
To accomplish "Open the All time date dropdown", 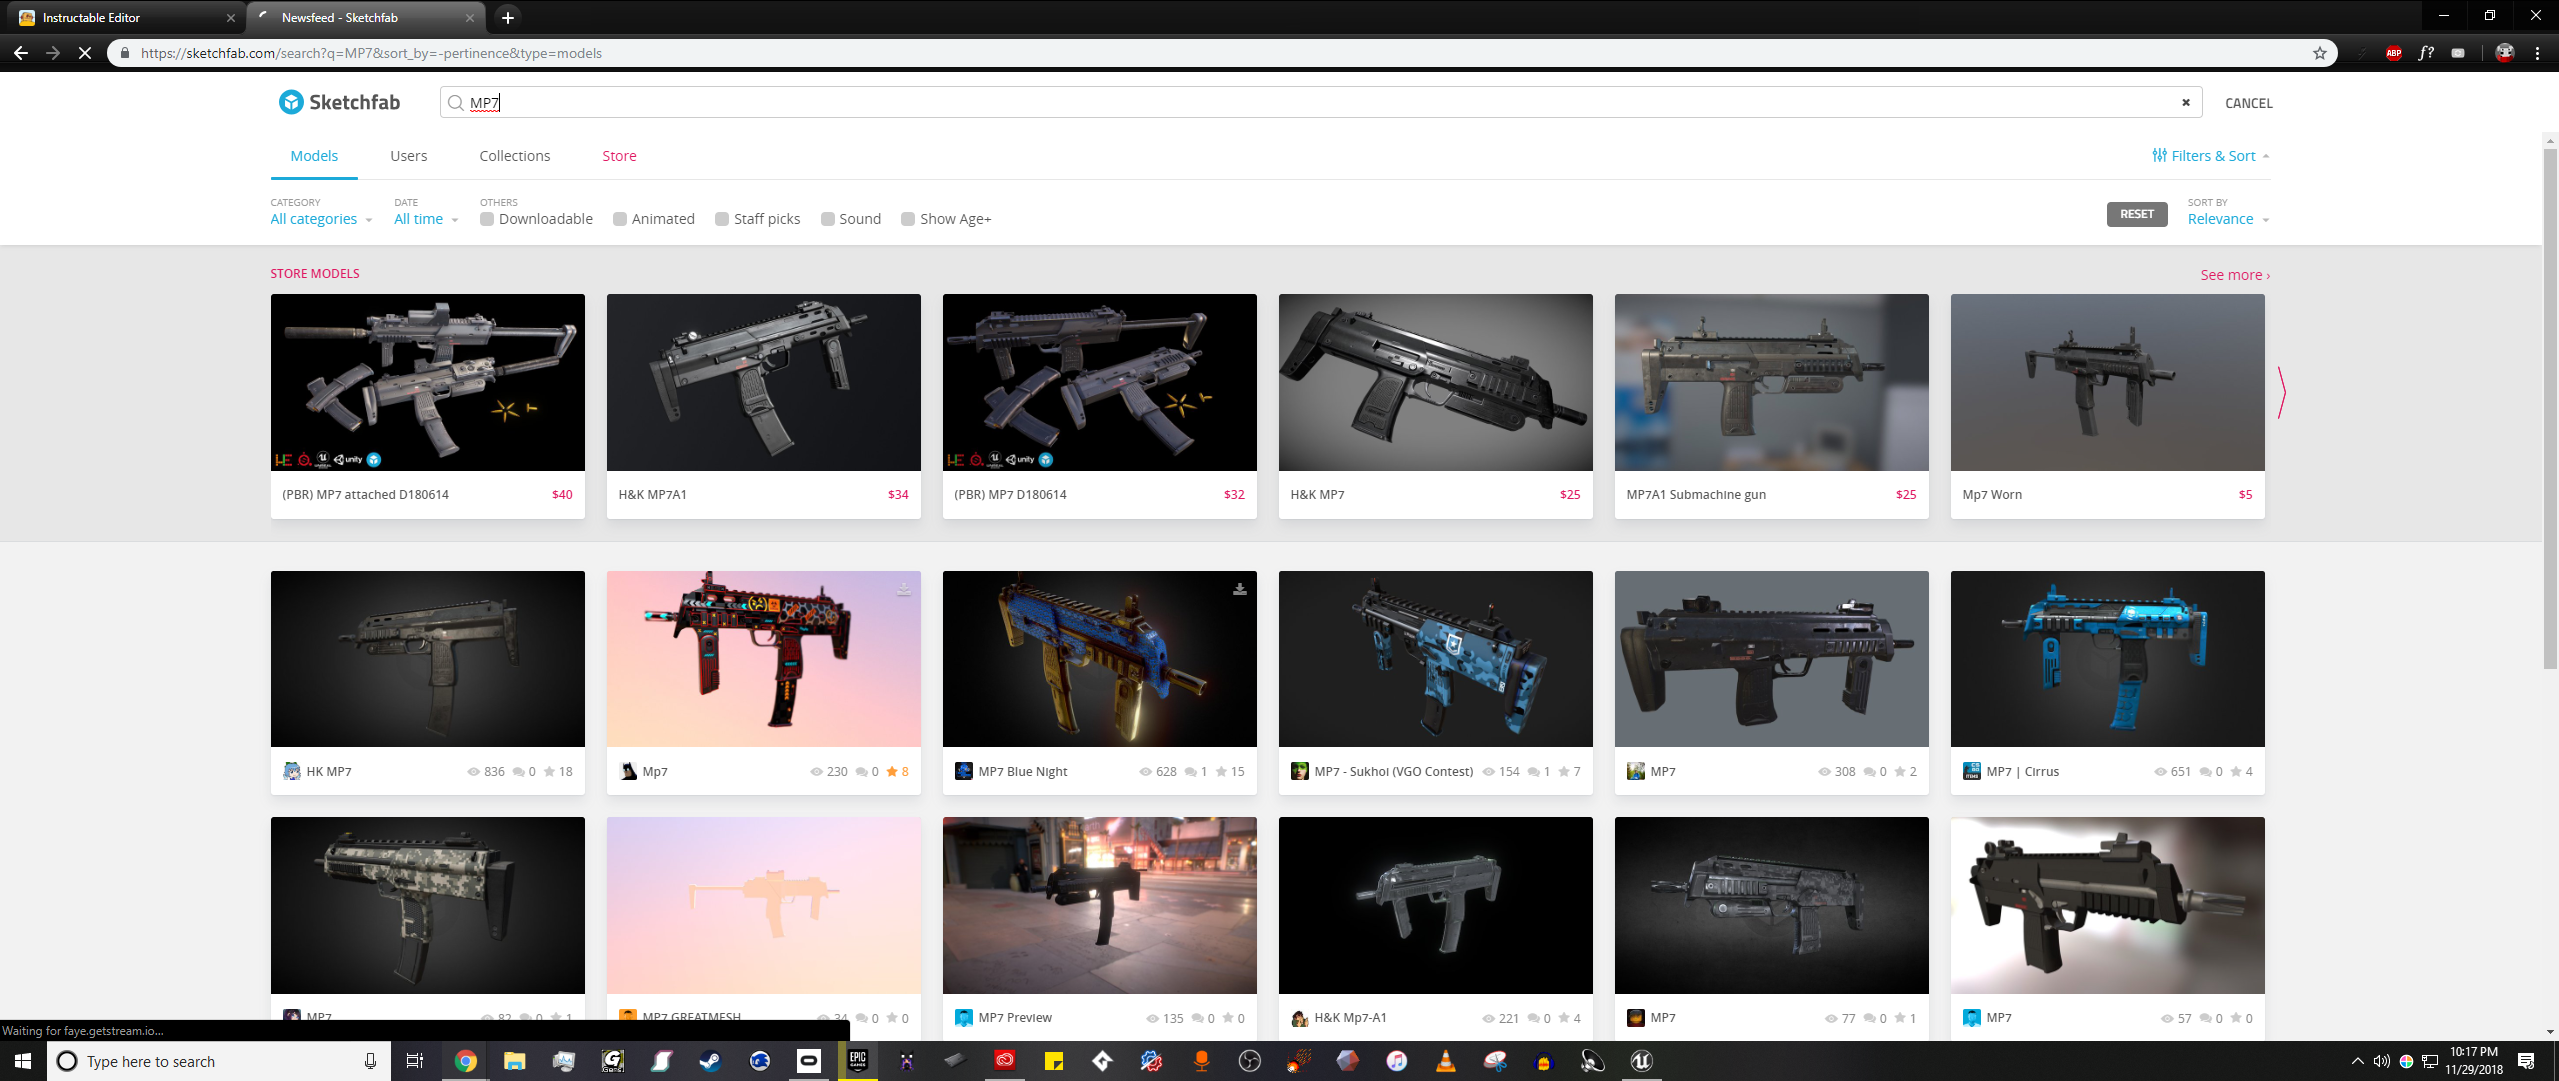I will pos(426,219).
